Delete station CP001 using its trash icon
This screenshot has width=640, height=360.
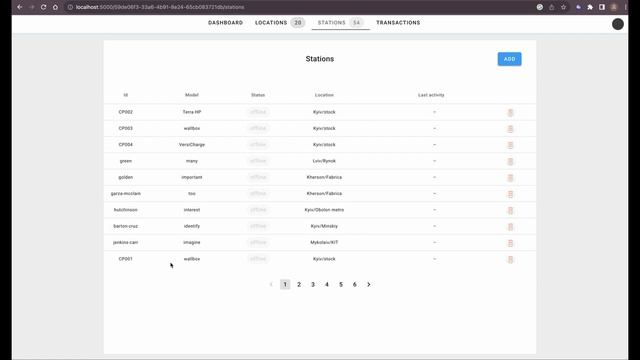tap(510, 260)
